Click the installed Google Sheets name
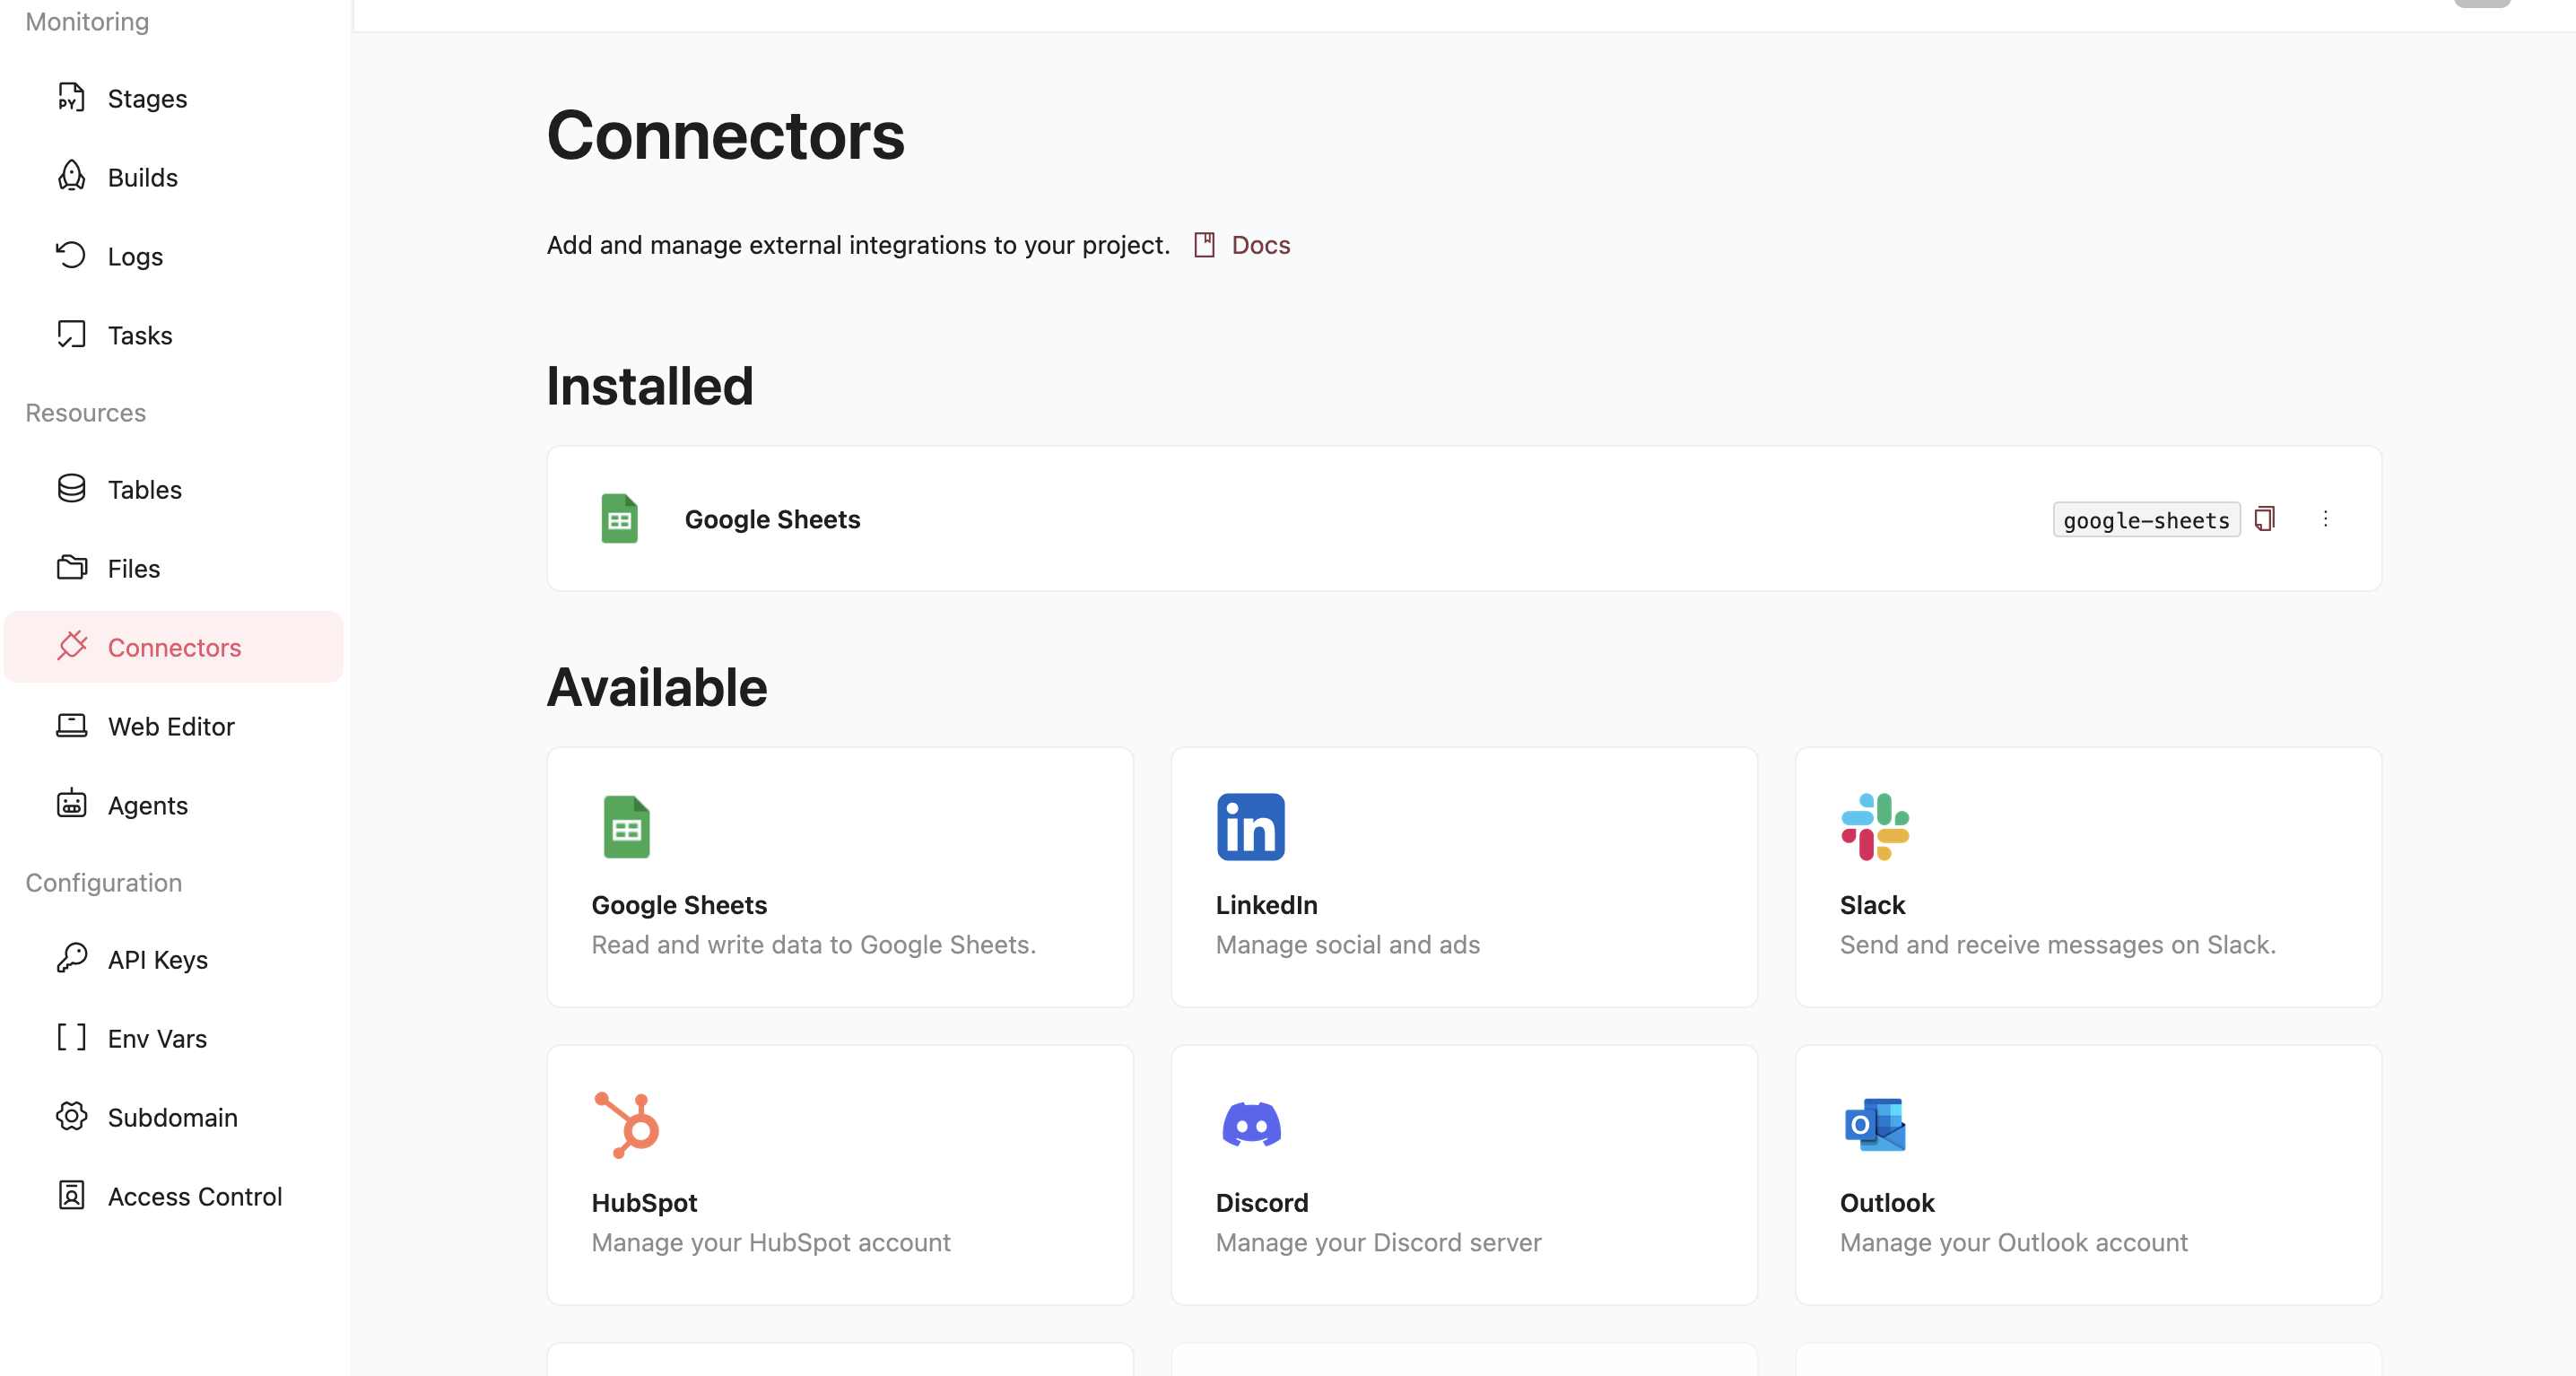Image resolution: width=2576 pixels, height=1376 pixels. [772, 519]
